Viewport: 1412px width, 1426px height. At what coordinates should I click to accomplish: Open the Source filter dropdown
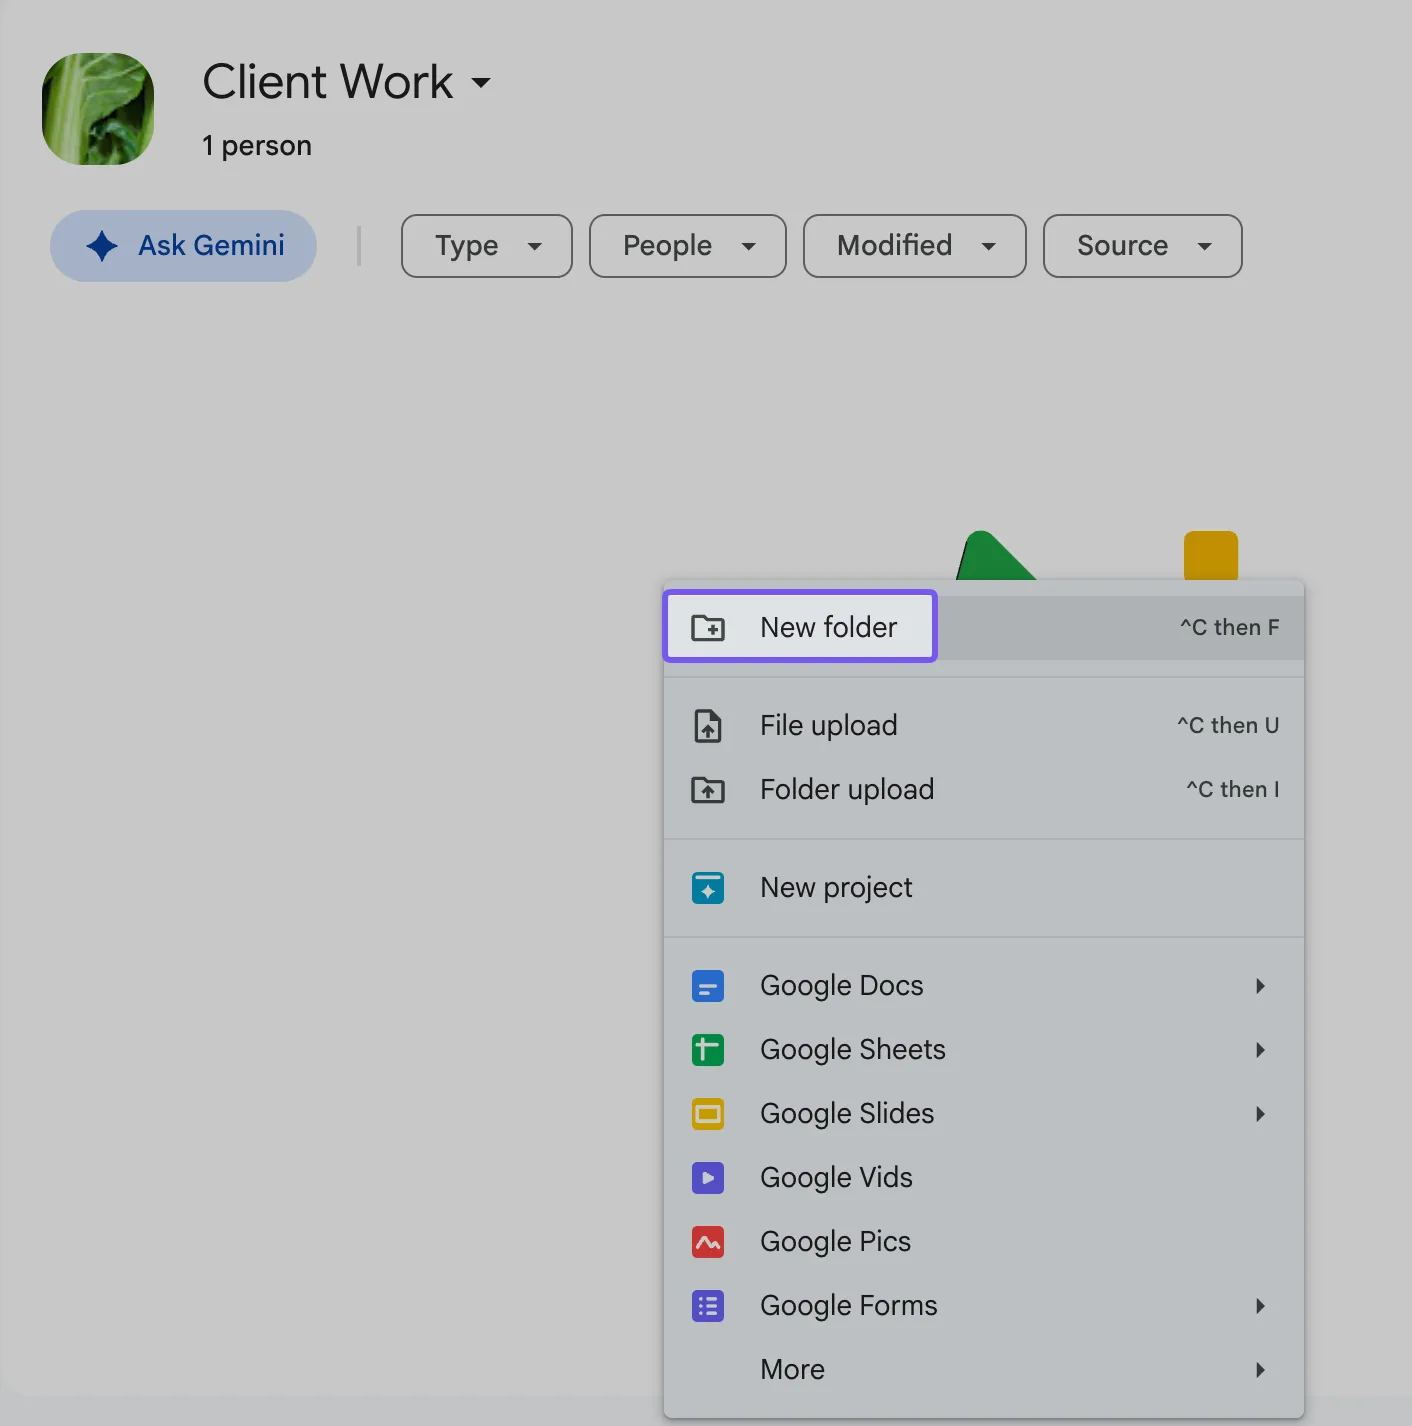tap(1143, 246)
